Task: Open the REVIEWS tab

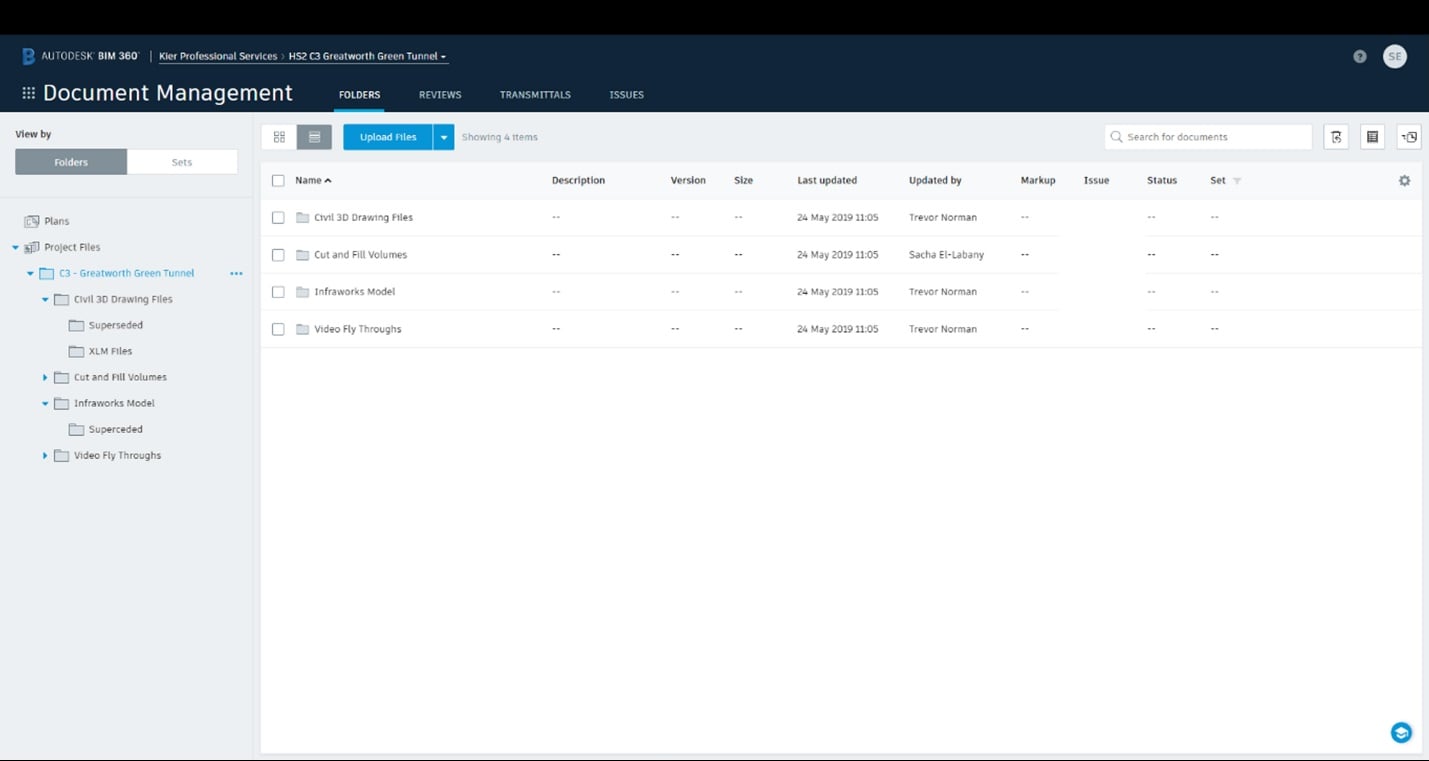Action: [440, 95]
